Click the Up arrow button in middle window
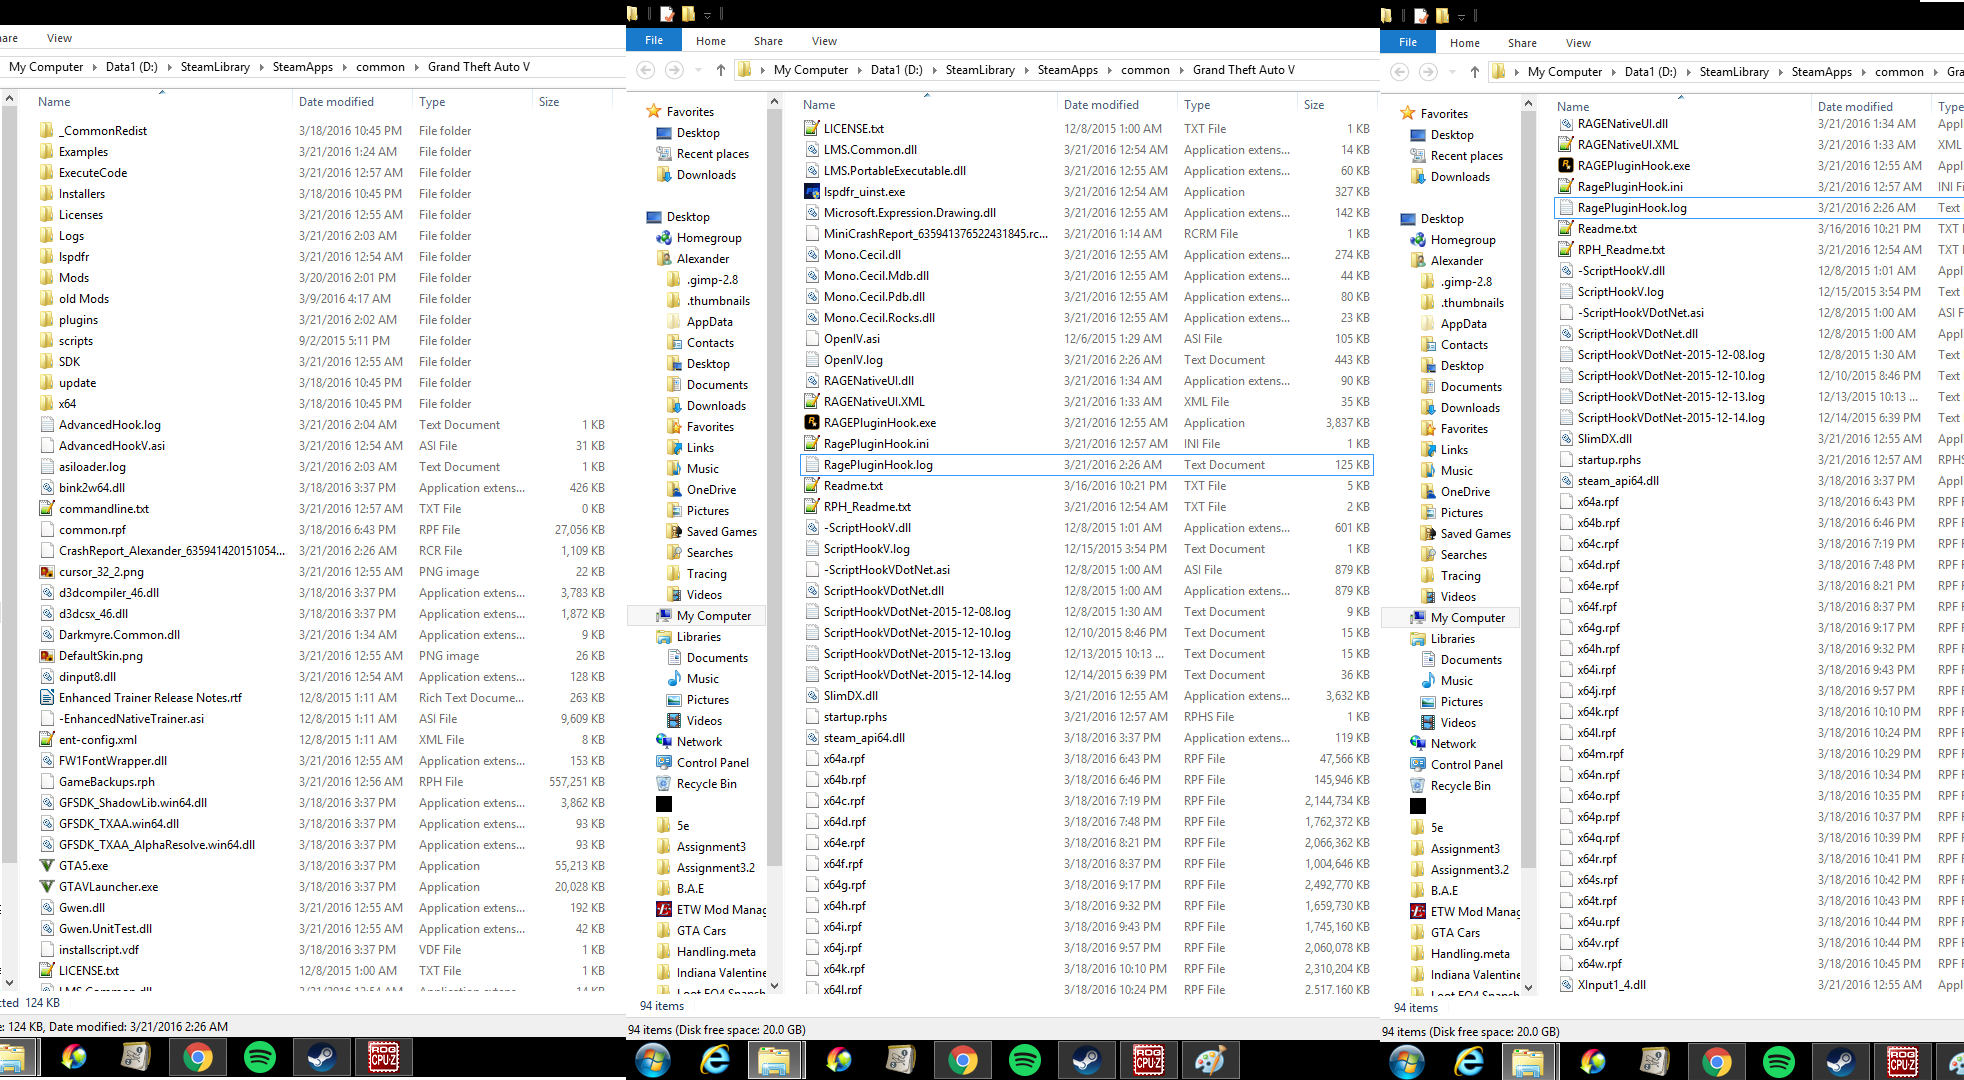The image size is (1964, 1080). tap(721, 70)
